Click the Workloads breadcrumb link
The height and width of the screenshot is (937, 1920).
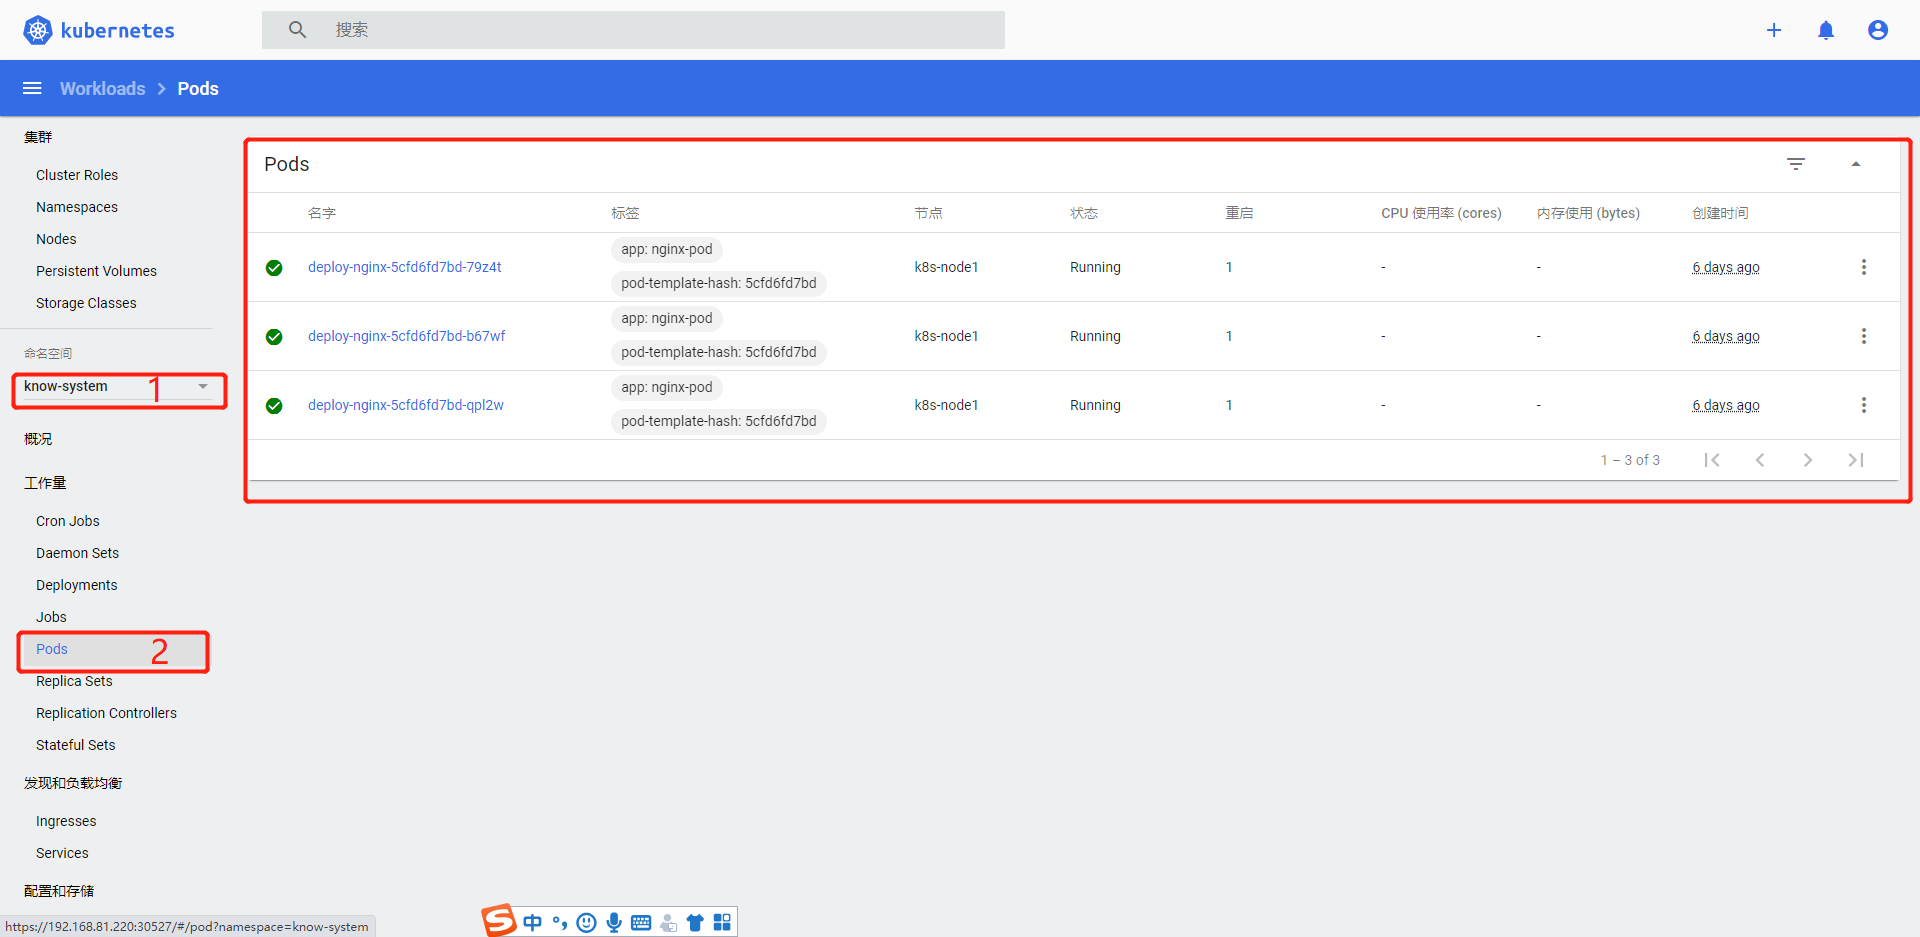pos(102,88)
